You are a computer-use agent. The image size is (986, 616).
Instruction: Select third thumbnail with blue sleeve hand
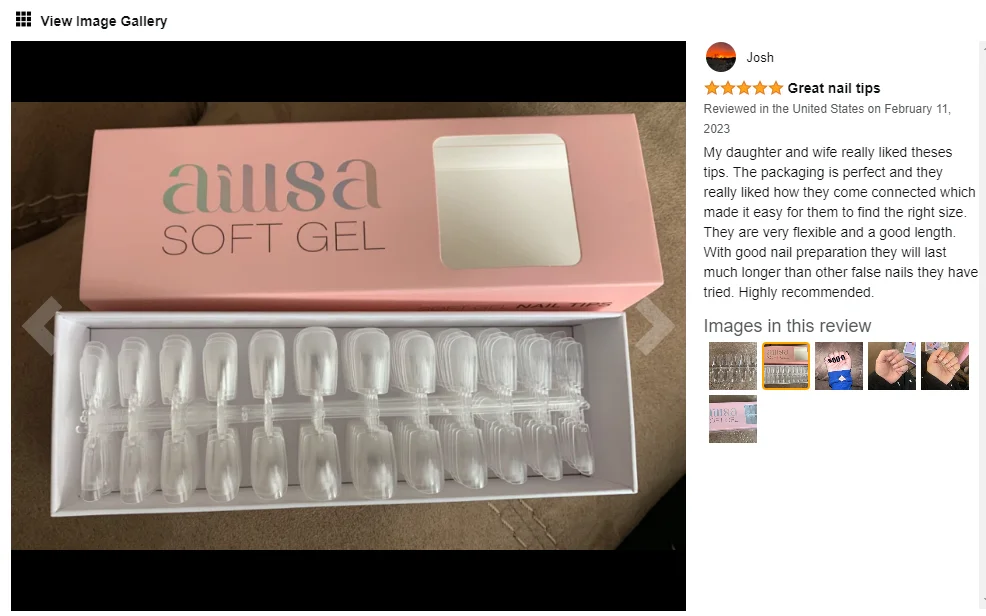[839, 366]
